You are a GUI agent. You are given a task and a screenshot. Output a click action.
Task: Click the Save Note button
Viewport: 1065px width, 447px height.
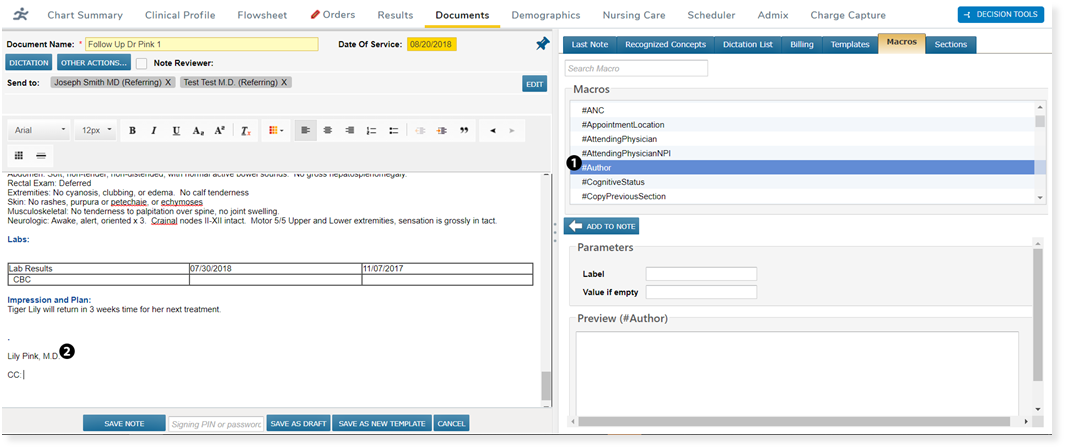(x=124, y=424)
